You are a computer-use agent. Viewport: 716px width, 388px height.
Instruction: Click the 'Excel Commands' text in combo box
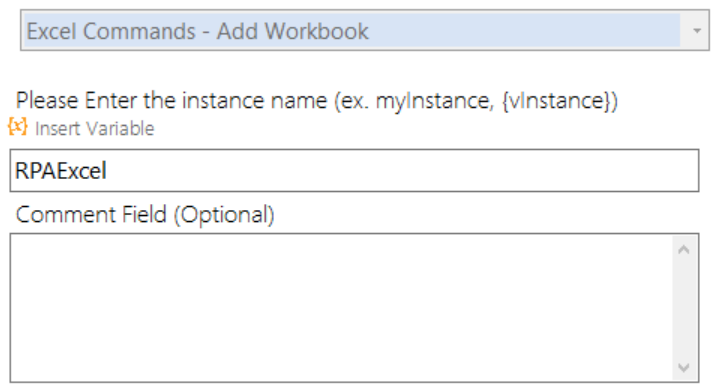click(111, 31)
